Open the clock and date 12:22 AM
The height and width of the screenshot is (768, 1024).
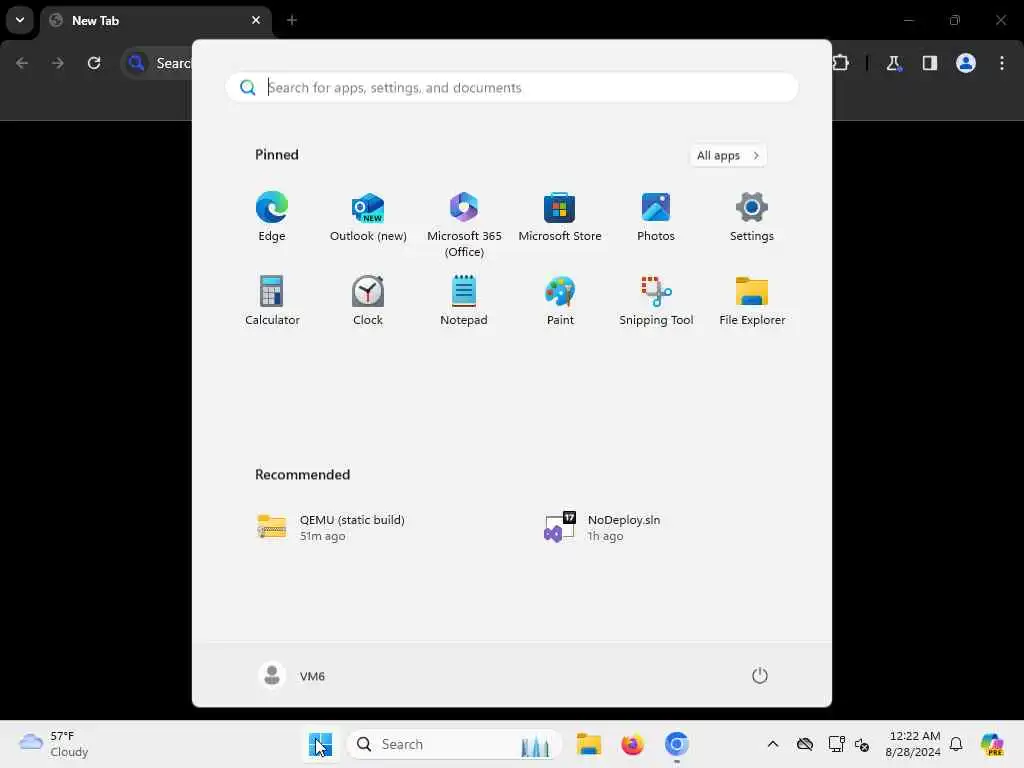coord(912,744)
